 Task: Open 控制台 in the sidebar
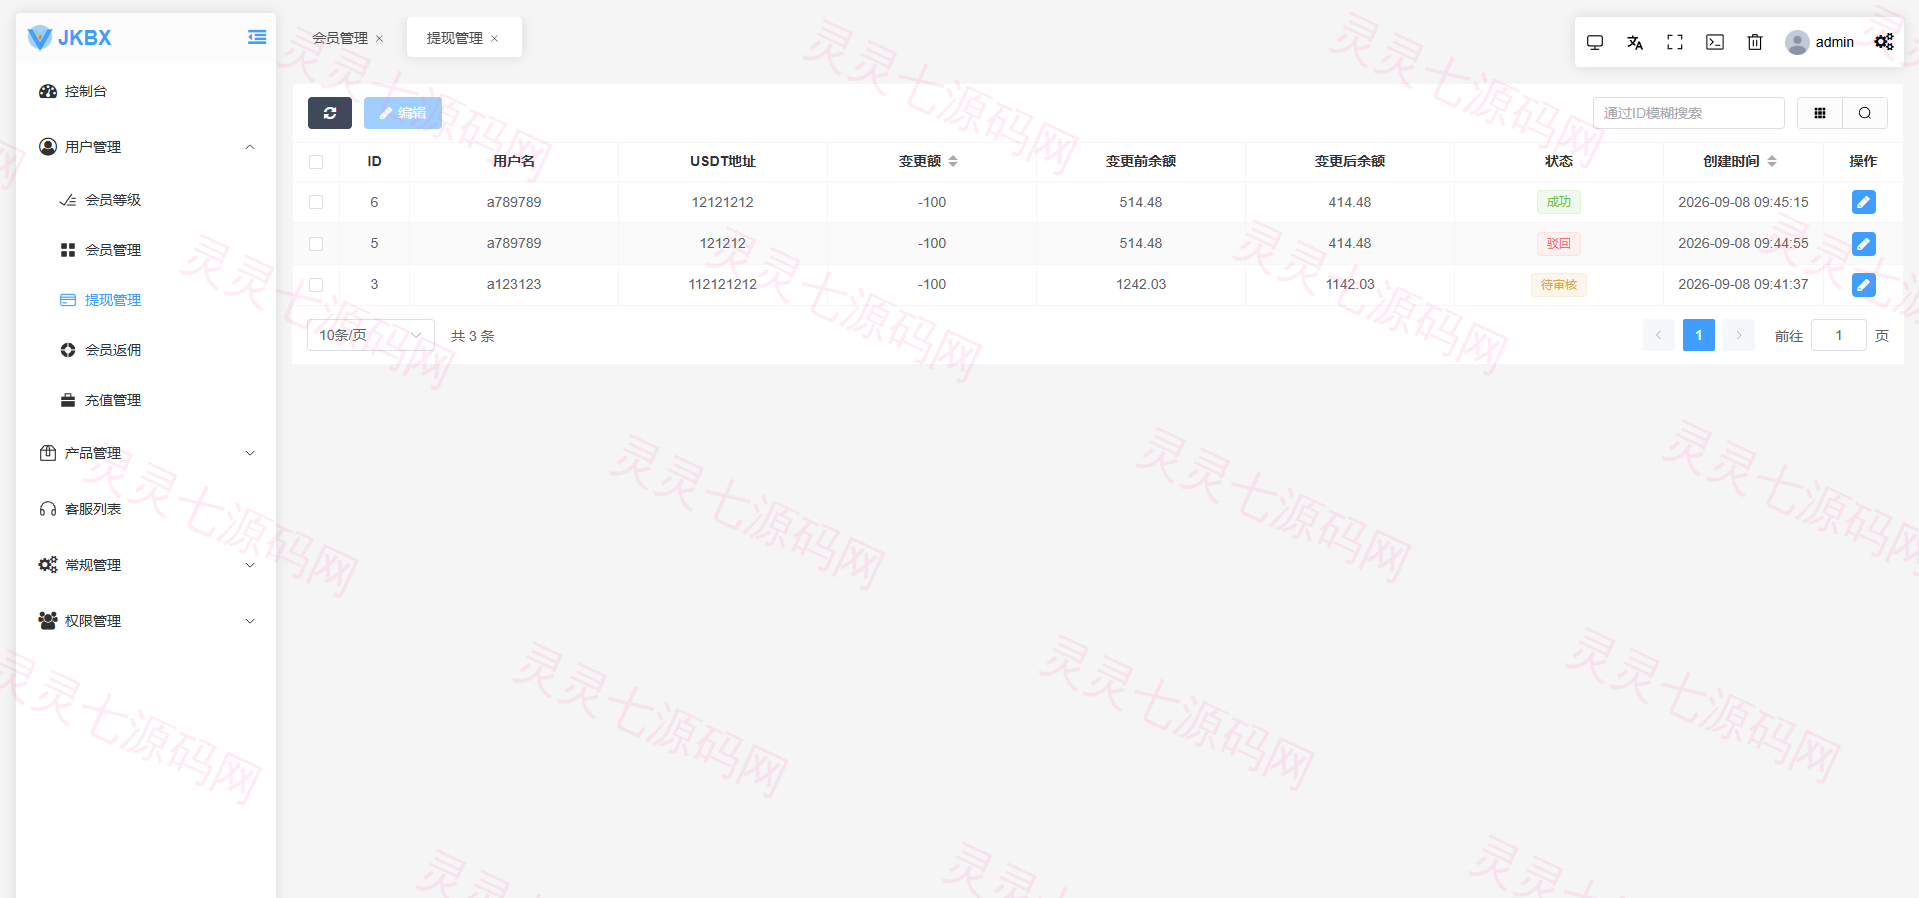point(146,91)
